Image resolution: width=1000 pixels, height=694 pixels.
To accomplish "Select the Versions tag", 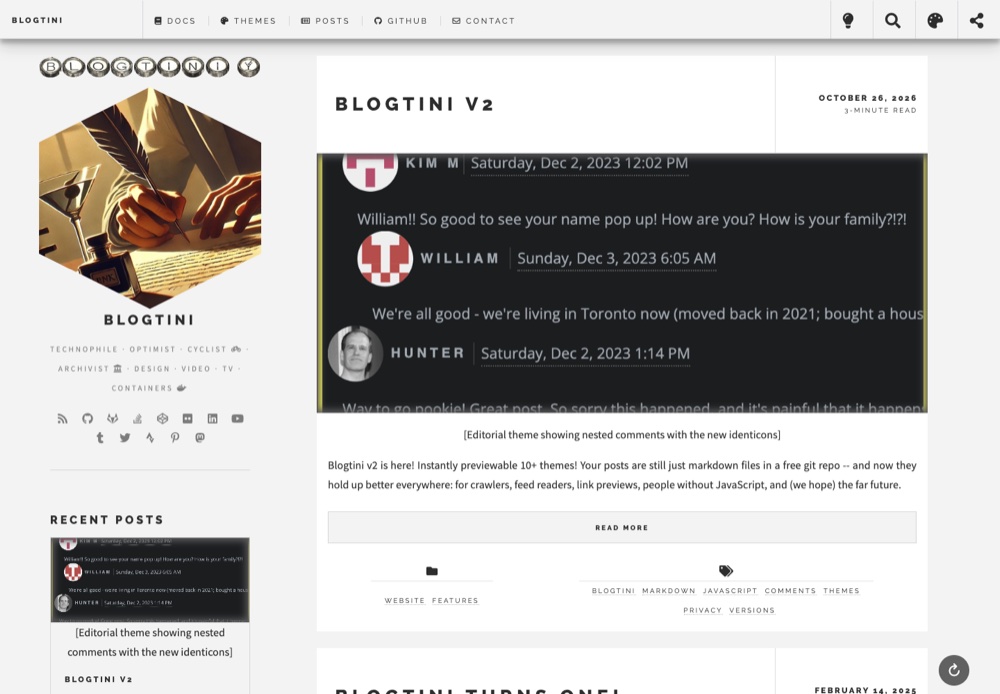I will click(752, 610).
